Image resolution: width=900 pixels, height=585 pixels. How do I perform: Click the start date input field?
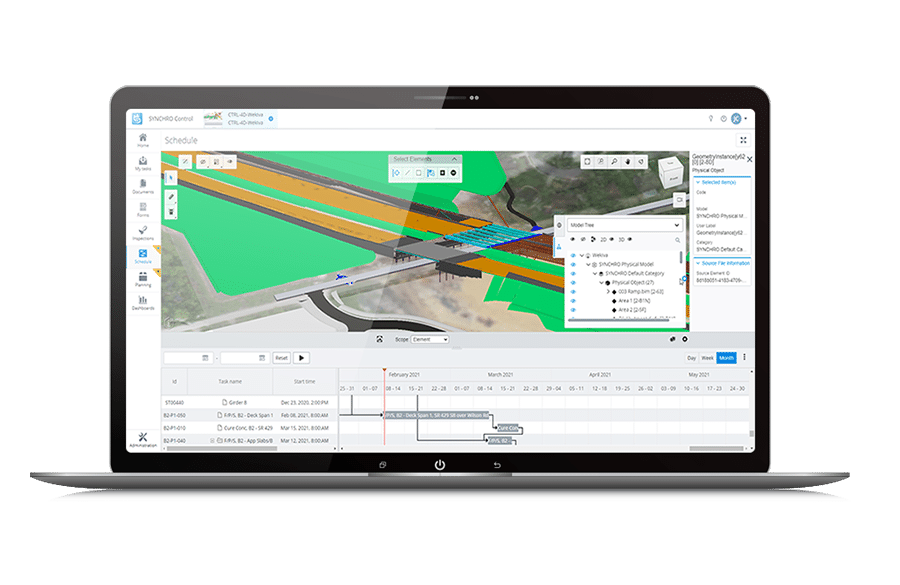(188, 358)
